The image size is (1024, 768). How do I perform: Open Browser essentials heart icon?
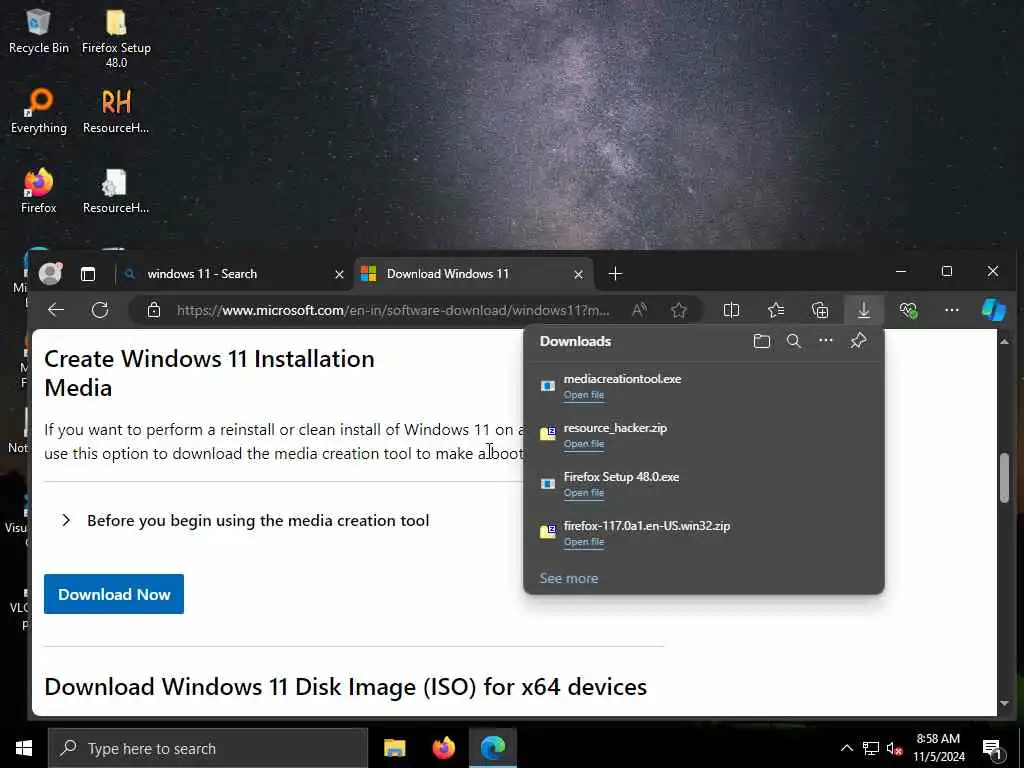click(908, 310)
